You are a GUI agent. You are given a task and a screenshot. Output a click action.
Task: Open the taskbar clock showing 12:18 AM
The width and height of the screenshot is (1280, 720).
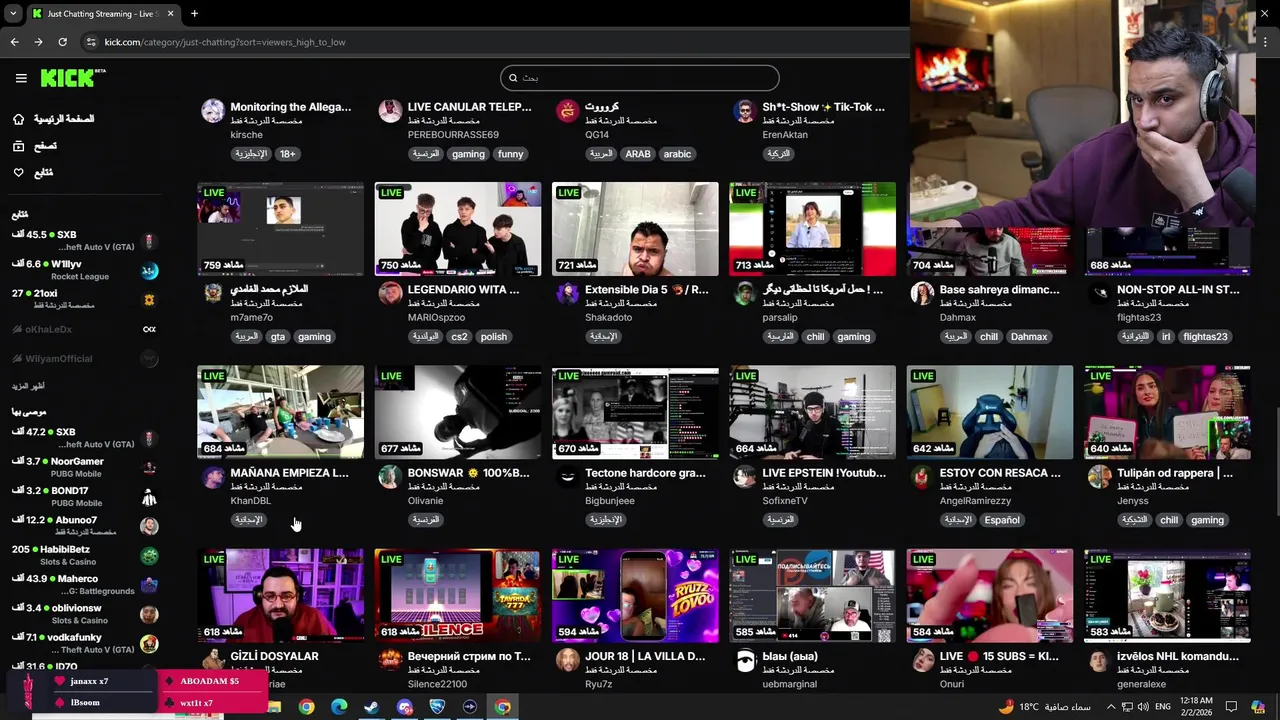pos(1197,707)
